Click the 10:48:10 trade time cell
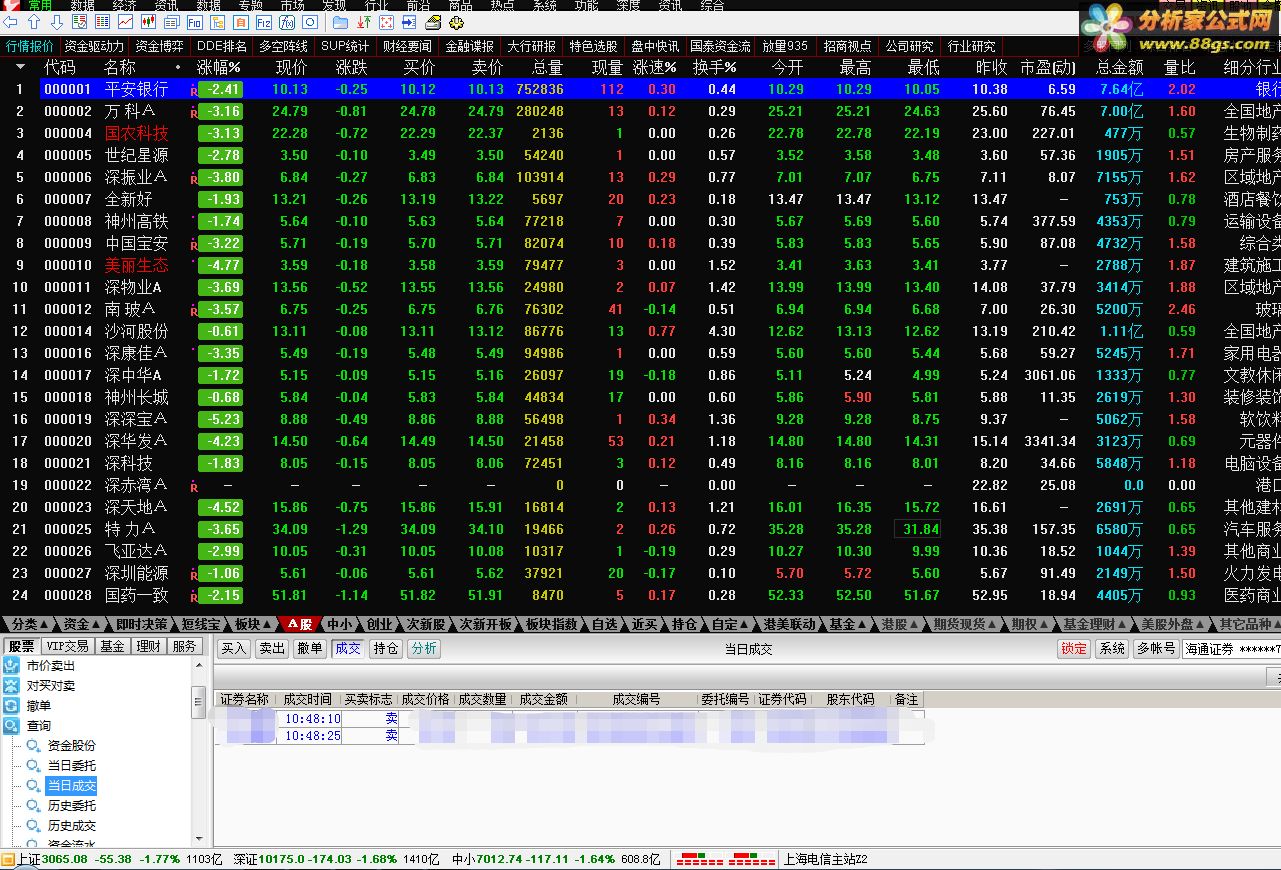The image size is (1281, 870). [313, 719]
